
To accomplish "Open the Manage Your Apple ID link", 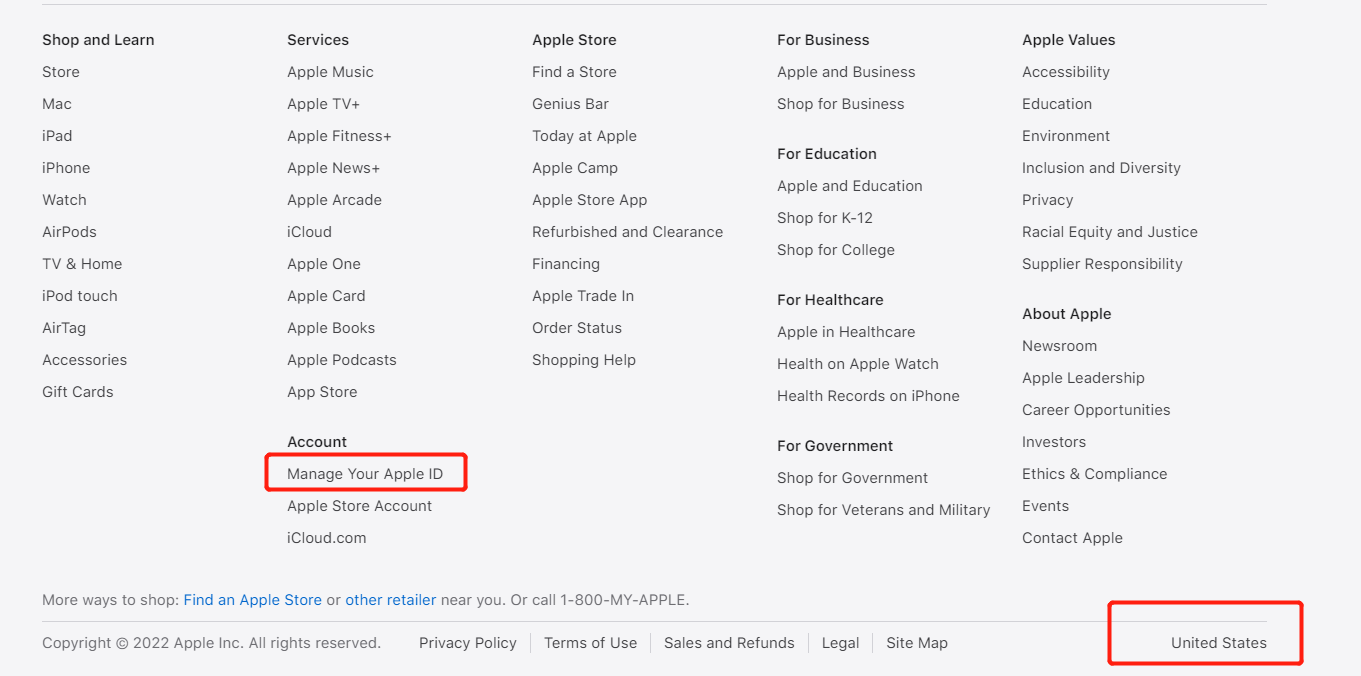I will pyautogui.click(x=365, y=474).
